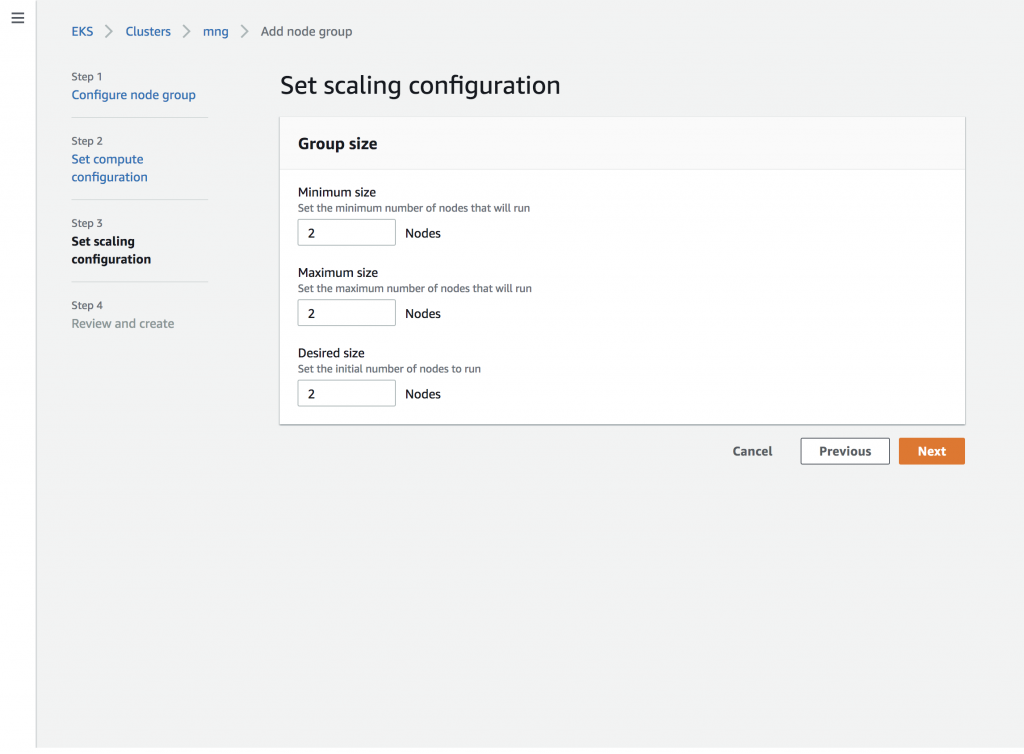Click the Minimum size field label
Screen dimensions: 1024x754
pos(337,192)
